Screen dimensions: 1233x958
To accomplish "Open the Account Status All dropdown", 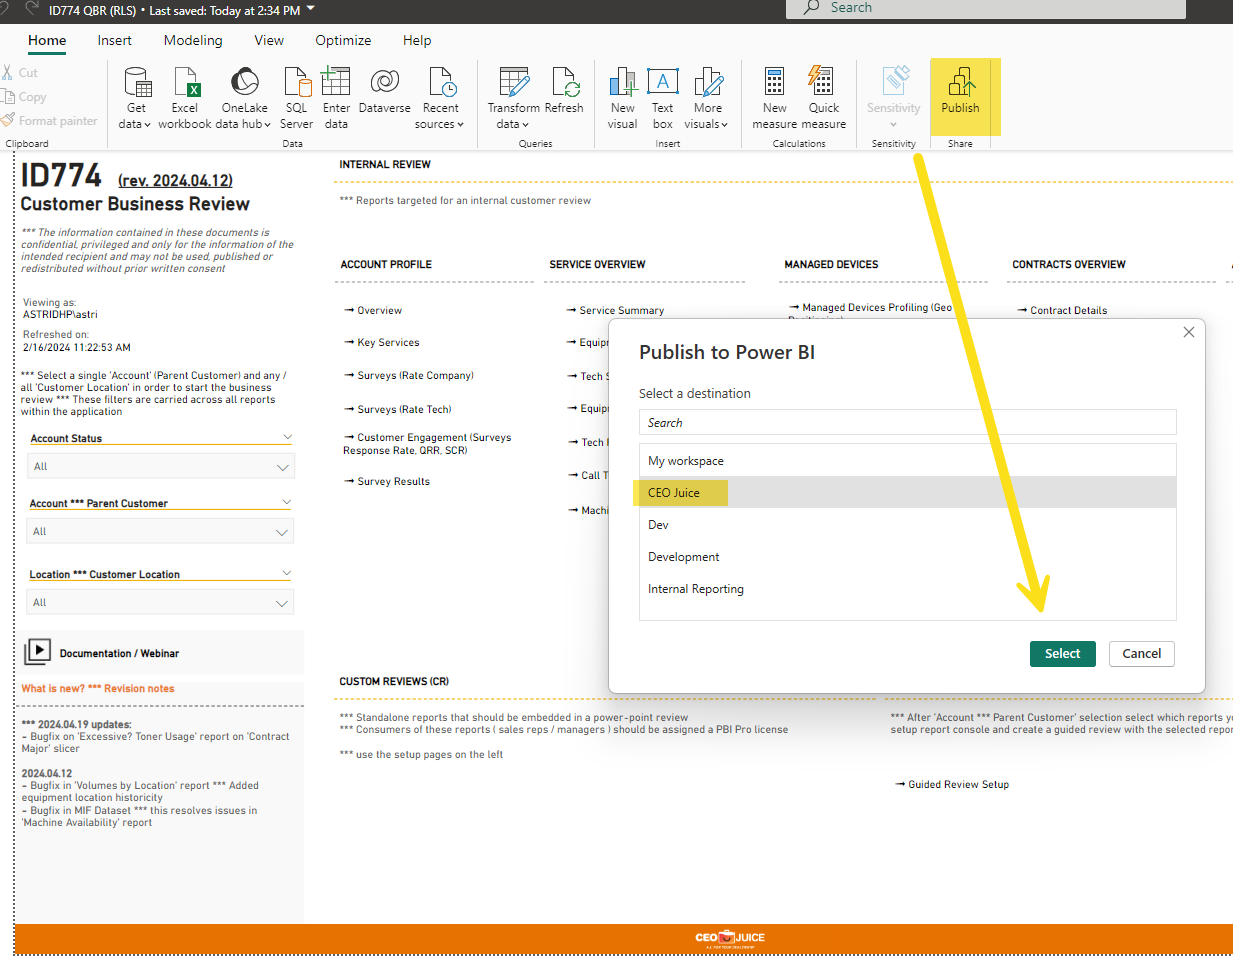I will point(160,466).
